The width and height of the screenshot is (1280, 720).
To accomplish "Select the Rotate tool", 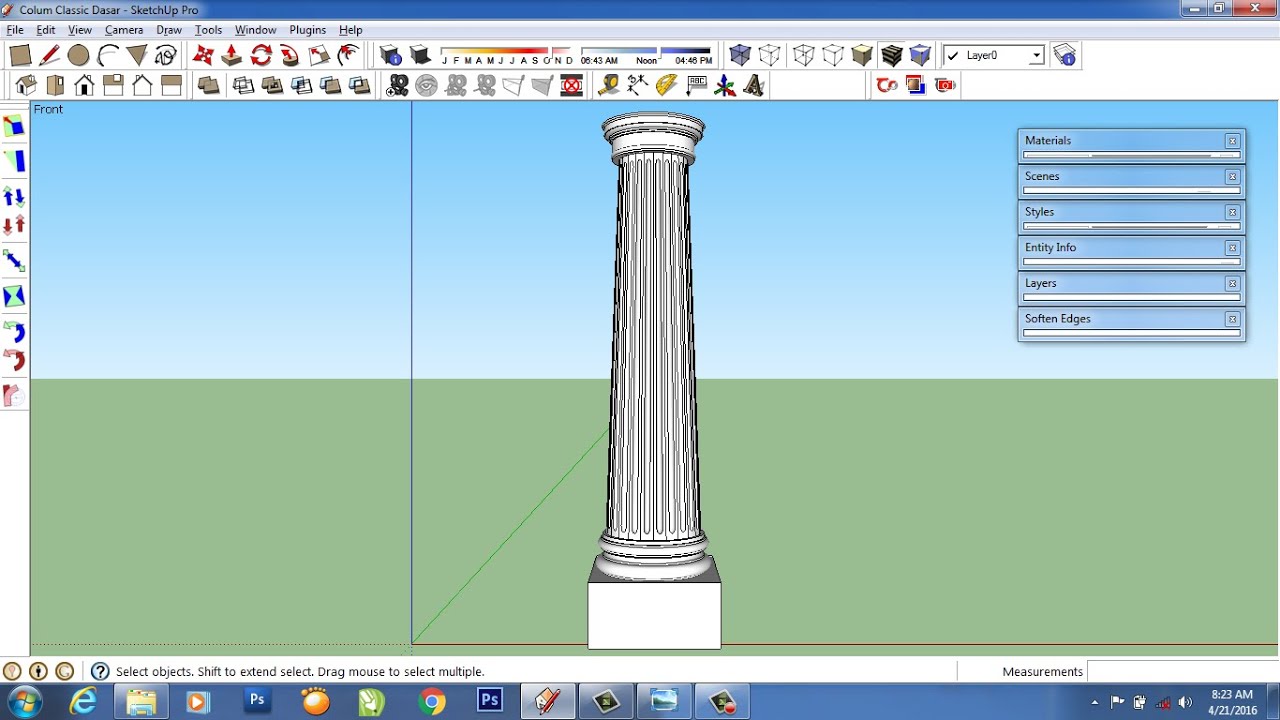I will (x=261, y=56).
